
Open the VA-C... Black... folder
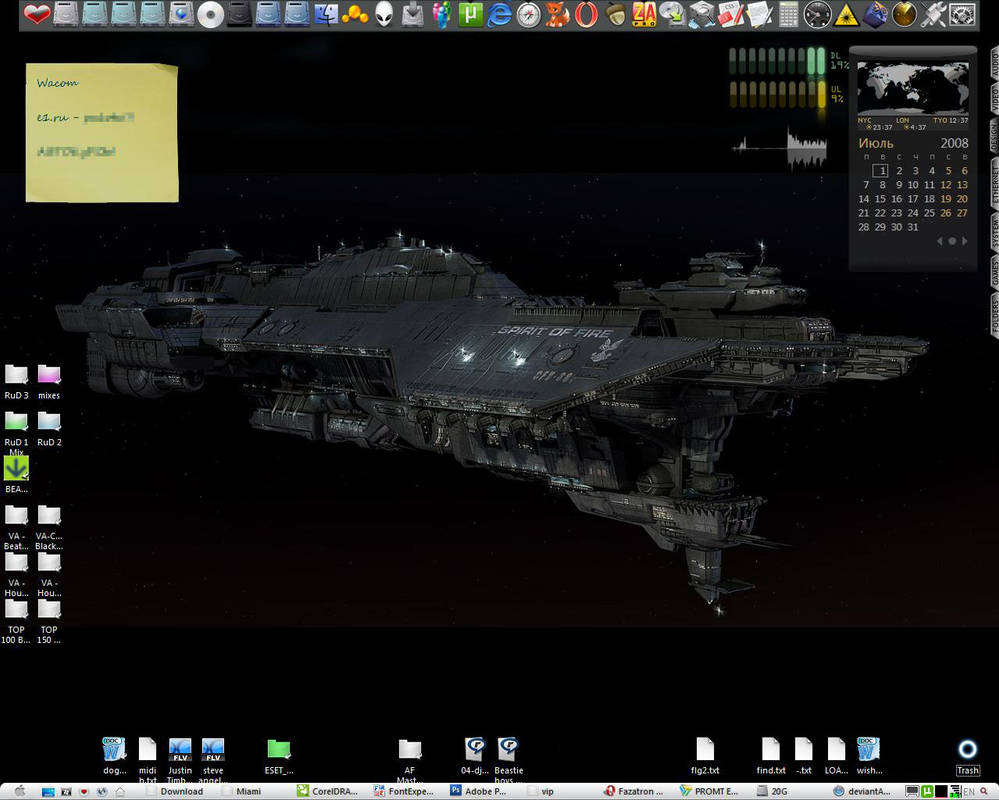[49, 527]
